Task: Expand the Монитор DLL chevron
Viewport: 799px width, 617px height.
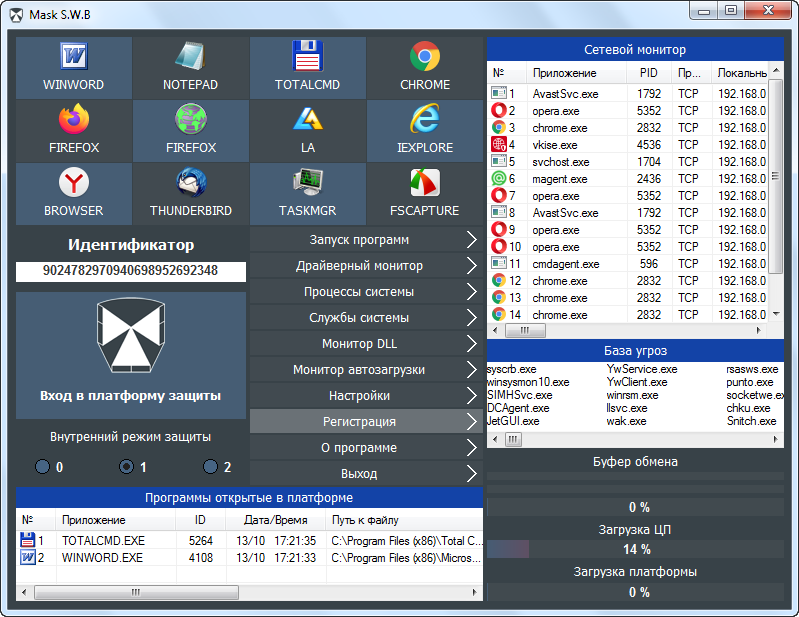Action: [471, 344]
